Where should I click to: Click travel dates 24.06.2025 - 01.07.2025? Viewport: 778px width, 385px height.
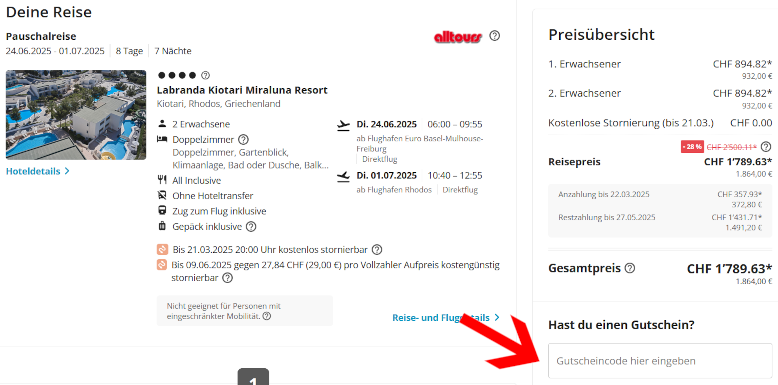[55, 51]
